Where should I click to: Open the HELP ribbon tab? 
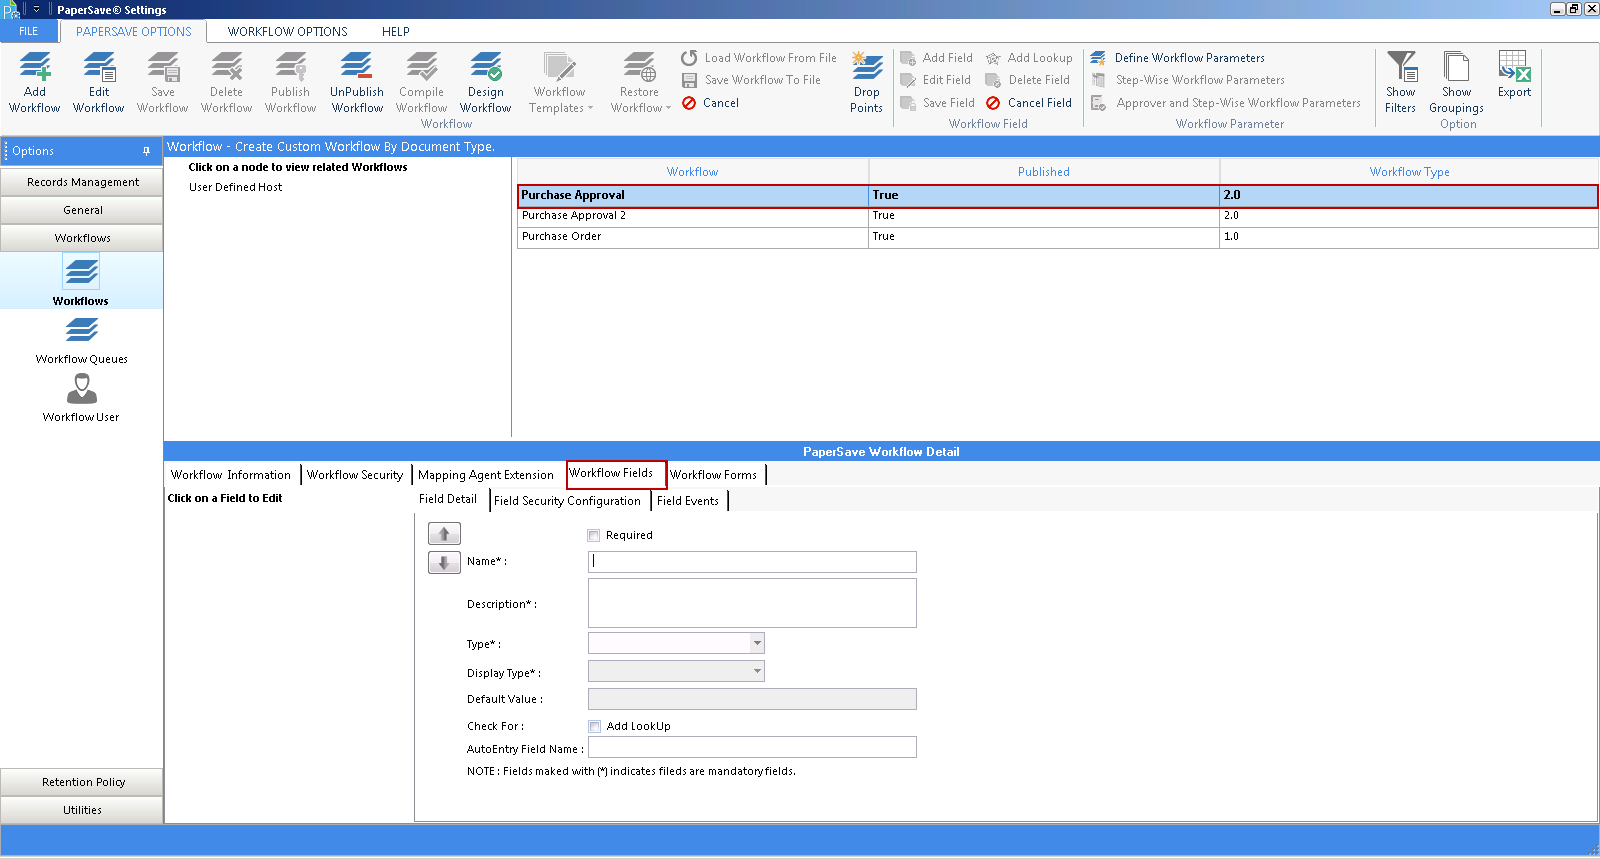pos(396,31)
